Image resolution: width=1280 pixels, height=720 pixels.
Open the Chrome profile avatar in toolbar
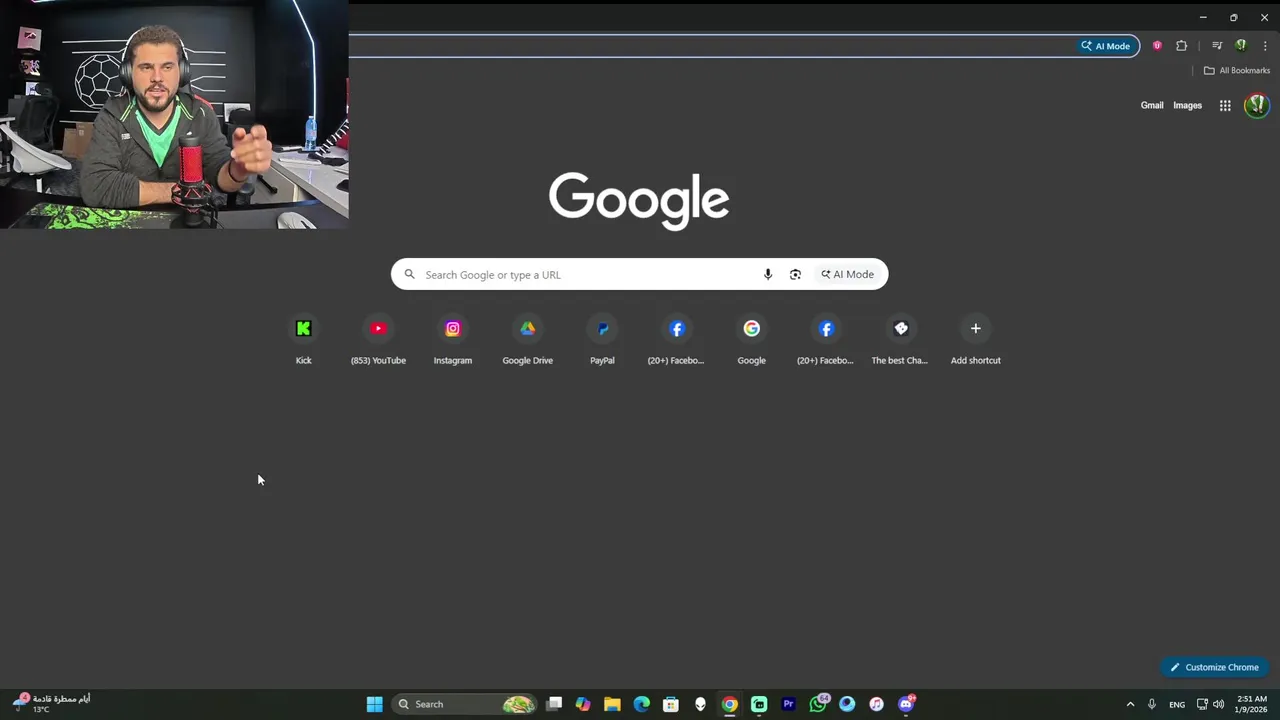coord(1241,45)
